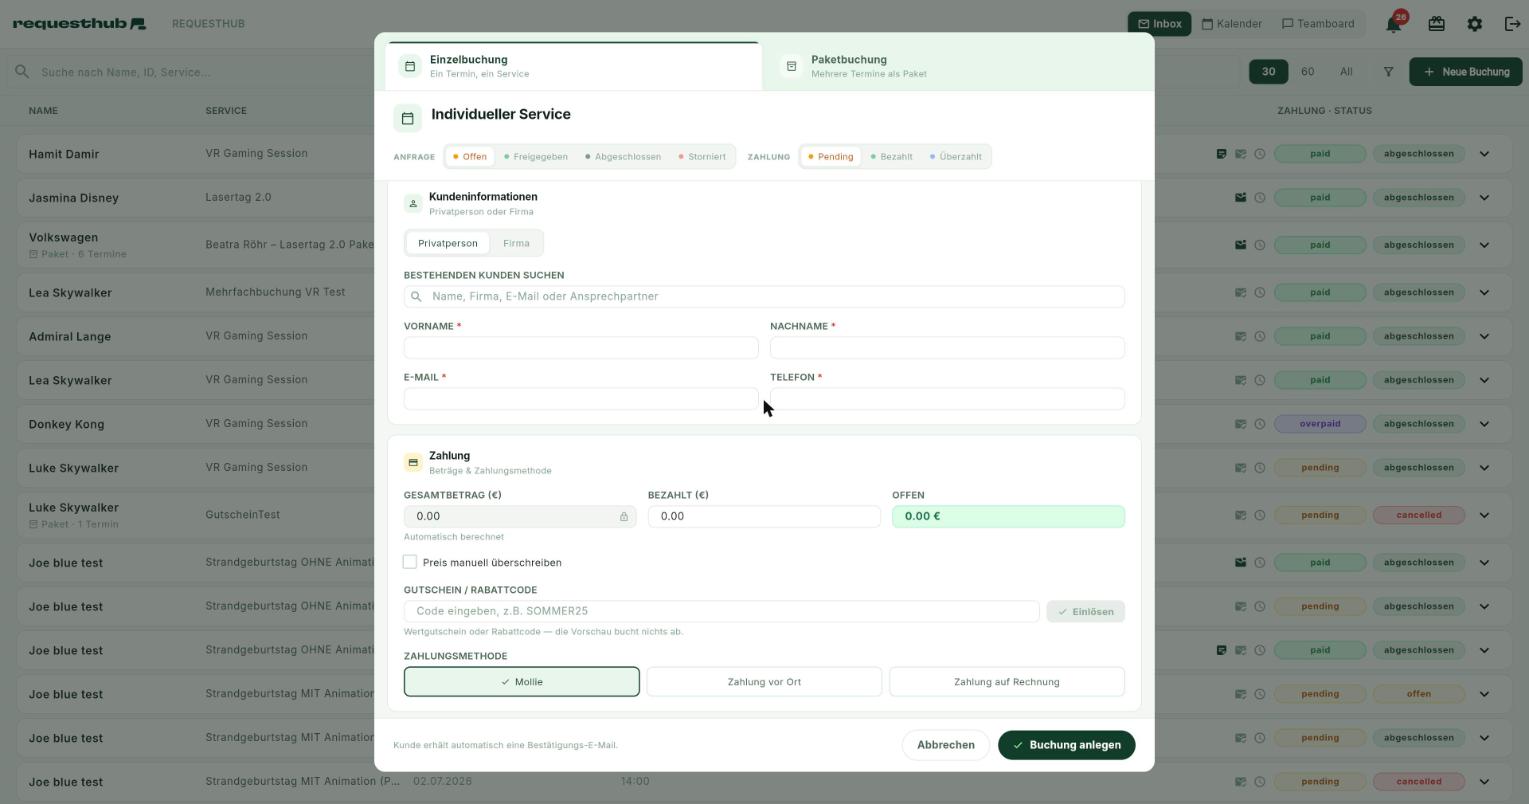Click the filter funnel icon
Image resolution: width=1529 pixels, height=804 pixels.
click(x=1388, y=72)
